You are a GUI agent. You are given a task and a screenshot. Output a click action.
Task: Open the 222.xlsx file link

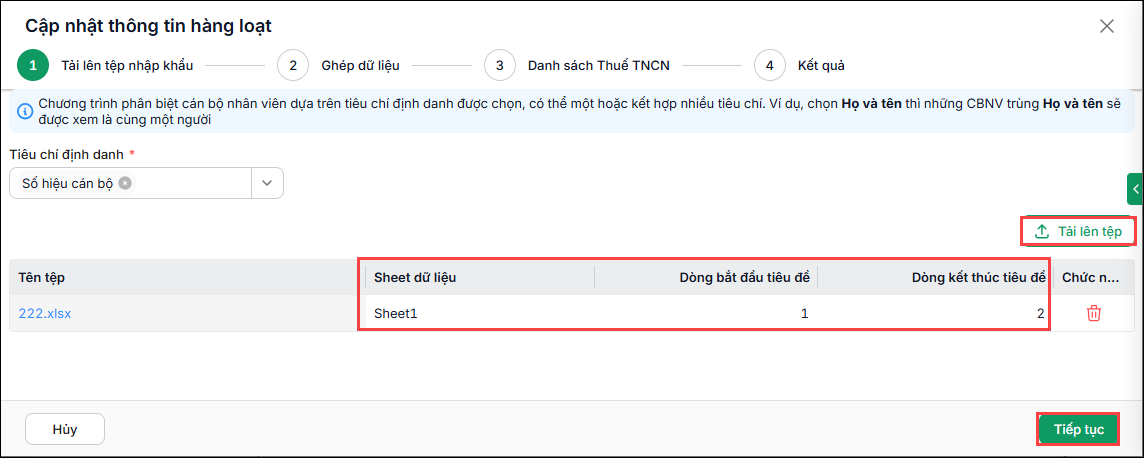[x=45, y=314]
